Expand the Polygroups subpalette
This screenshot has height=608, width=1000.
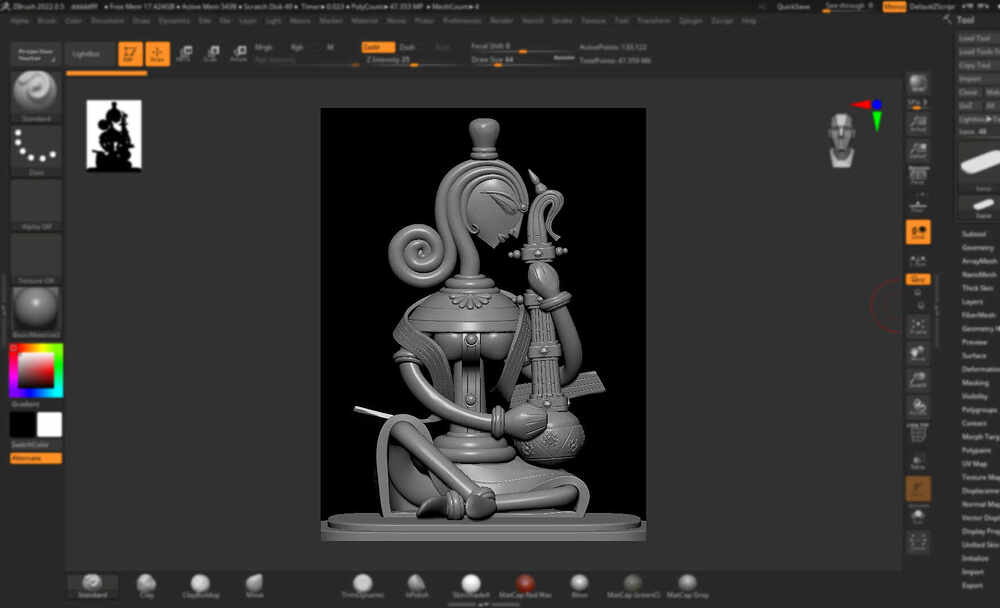979,410
